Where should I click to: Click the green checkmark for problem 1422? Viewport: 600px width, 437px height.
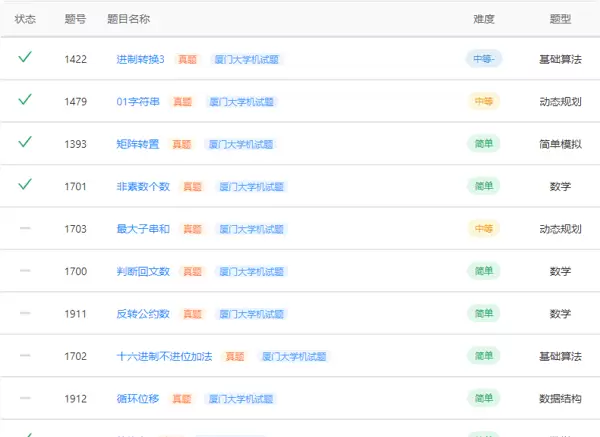click(x=25, y=58)
